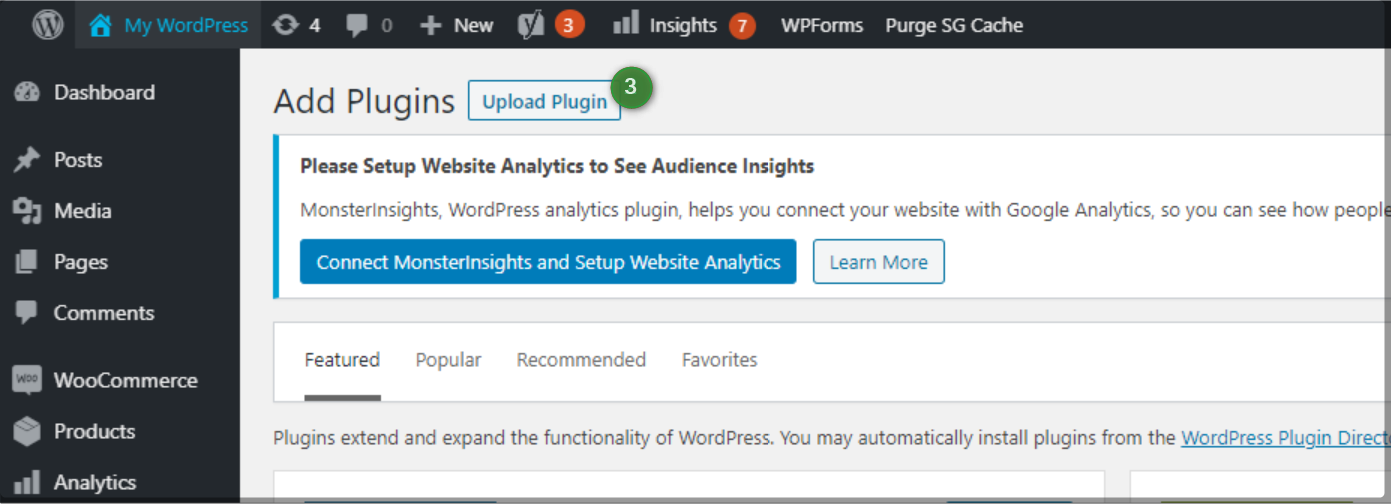The height and width of the screenshot is (504, 1391).
Task: Click the Posts pushpin icon
Action: pyautogui.click(x=27, y=160)
